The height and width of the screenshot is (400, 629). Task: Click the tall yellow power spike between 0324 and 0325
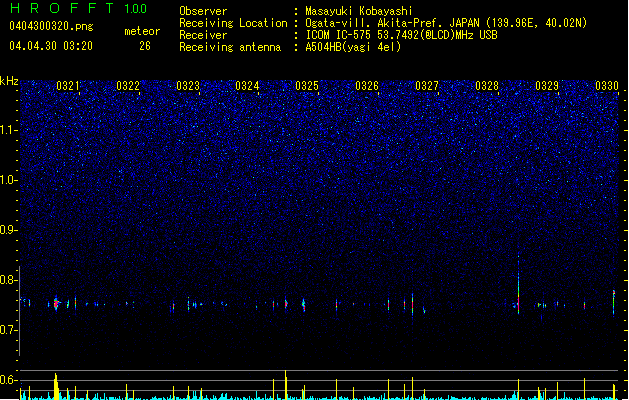pyautogui.click(x=286, y=385)
